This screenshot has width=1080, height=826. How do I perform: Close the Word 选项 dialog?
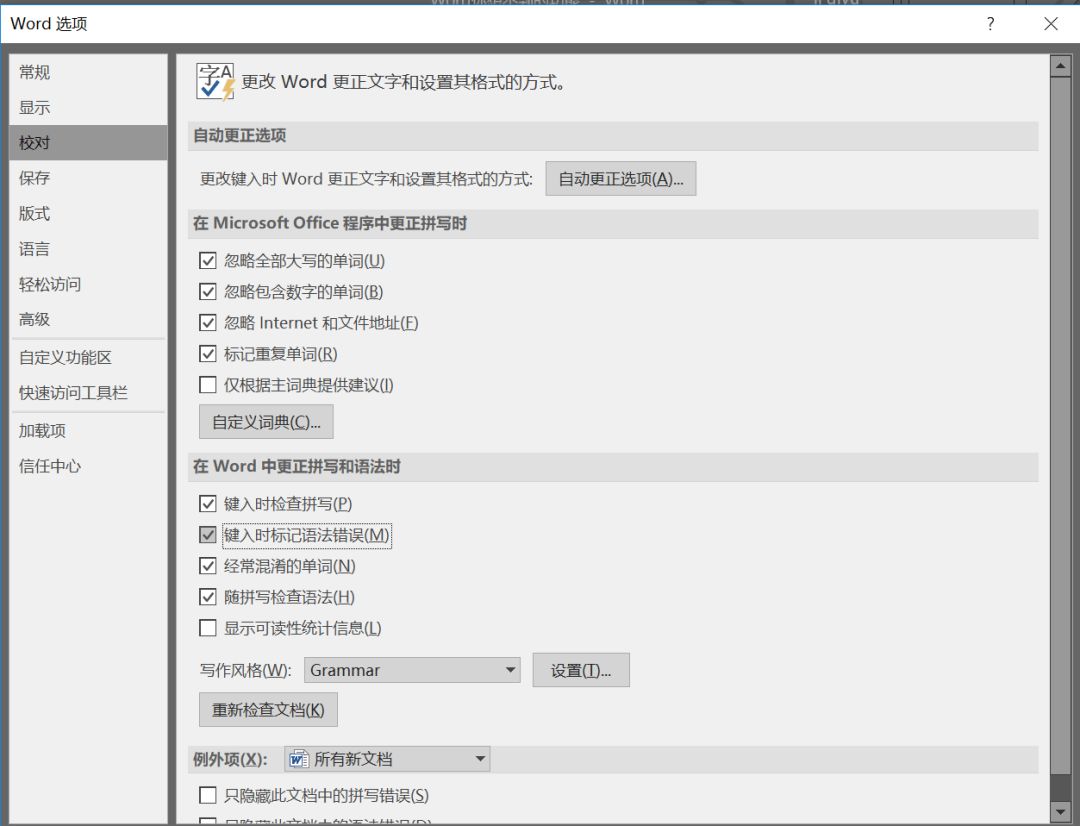coord(1050,24)
